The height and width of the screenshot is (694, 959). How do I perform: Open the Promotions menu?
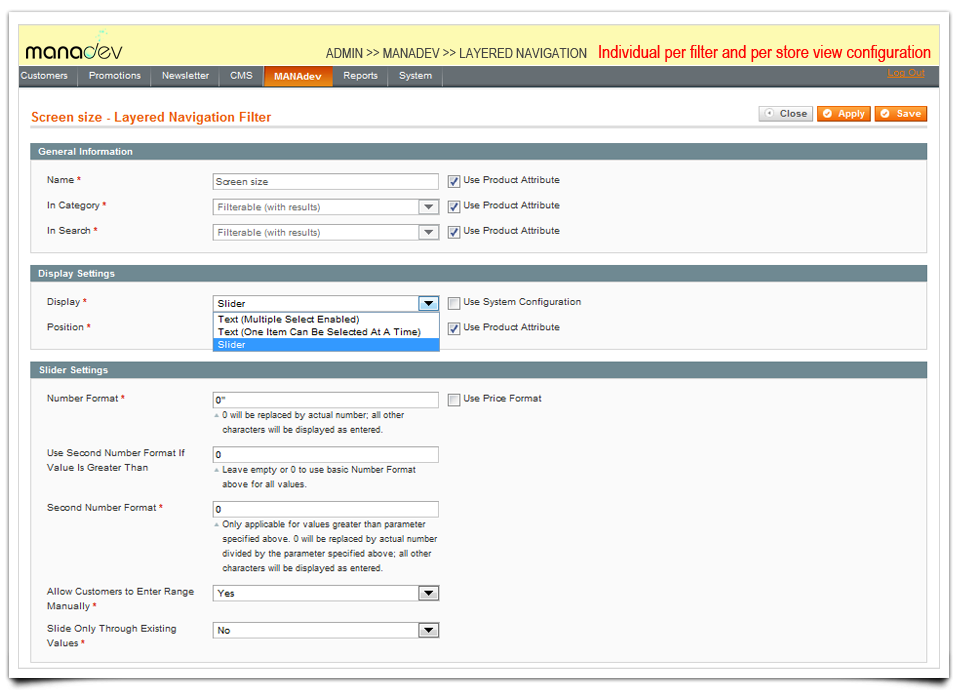[114, 76]
